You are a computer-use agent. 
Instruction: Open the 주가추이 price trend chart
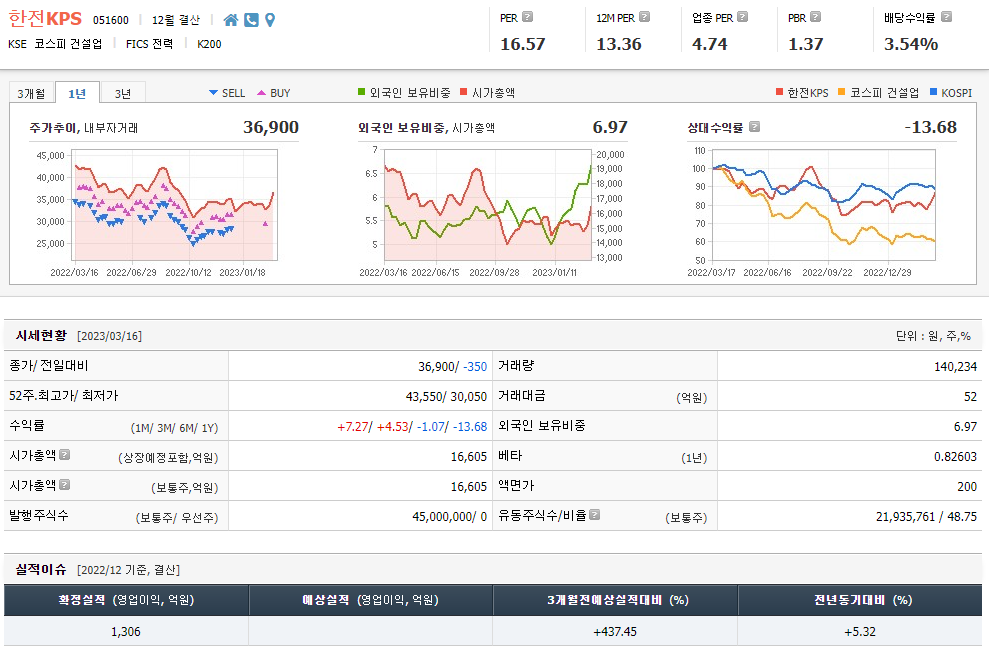coord(175,205)
